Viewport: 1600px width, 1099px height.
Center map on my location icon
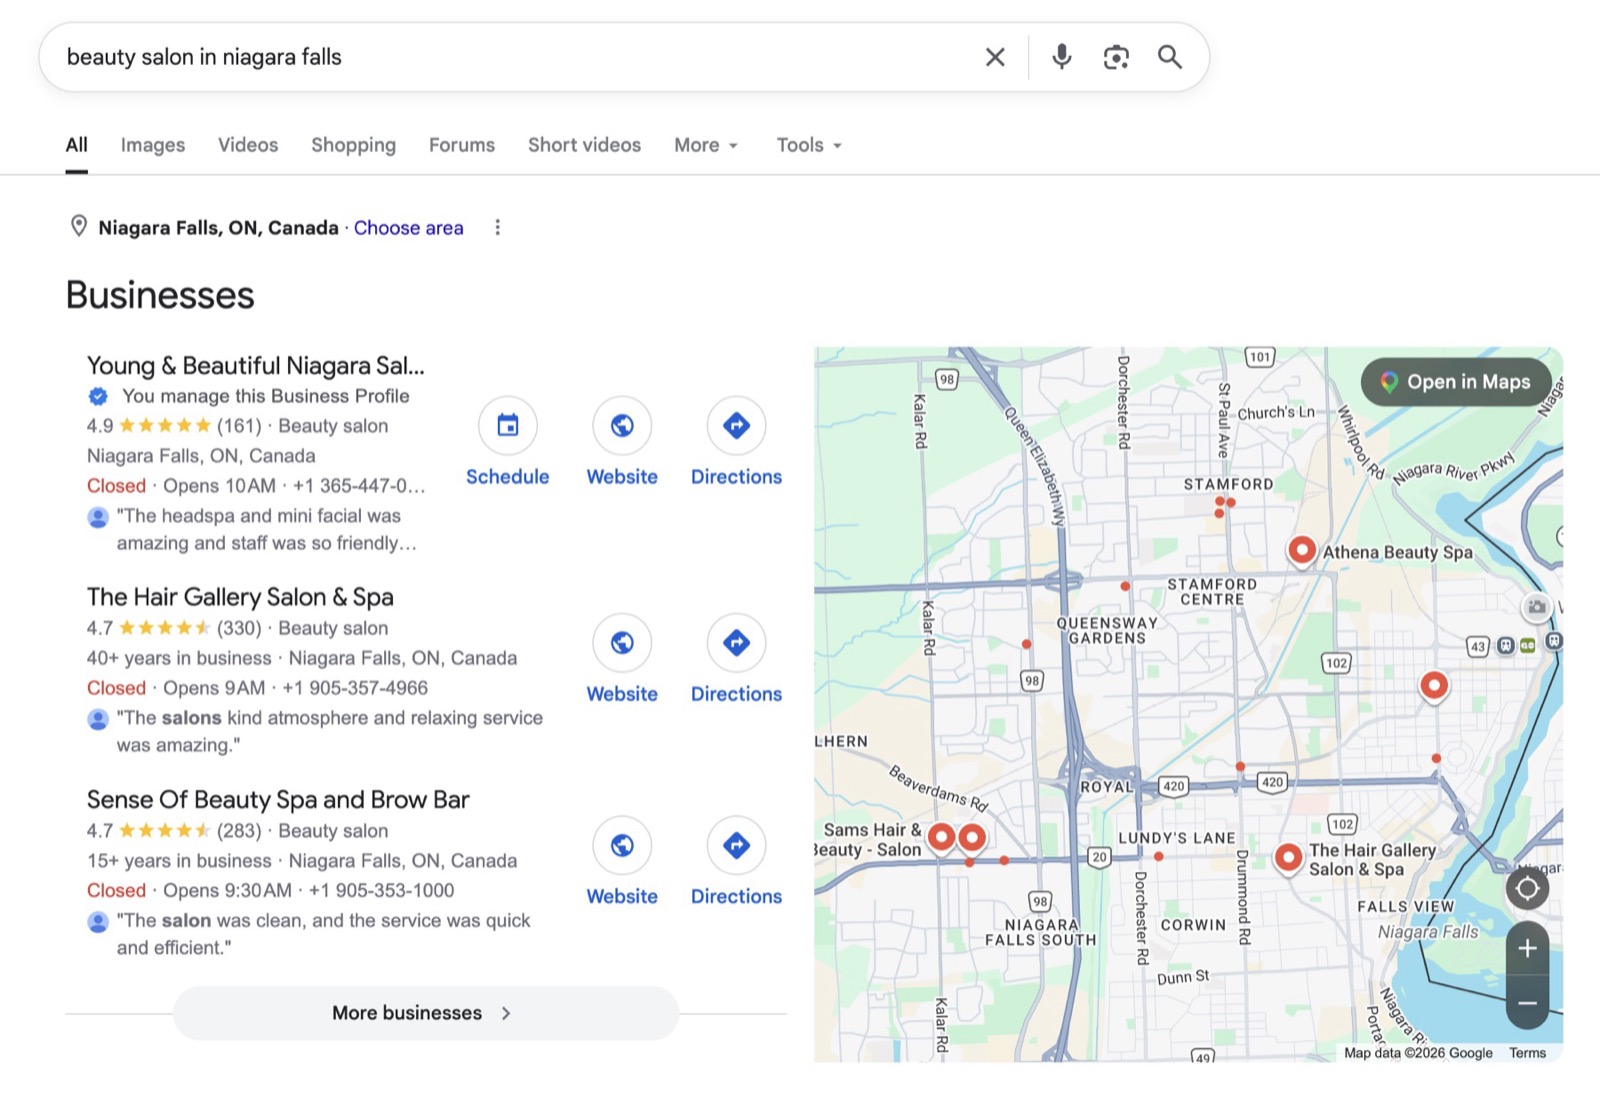[x=1527, y=888]
